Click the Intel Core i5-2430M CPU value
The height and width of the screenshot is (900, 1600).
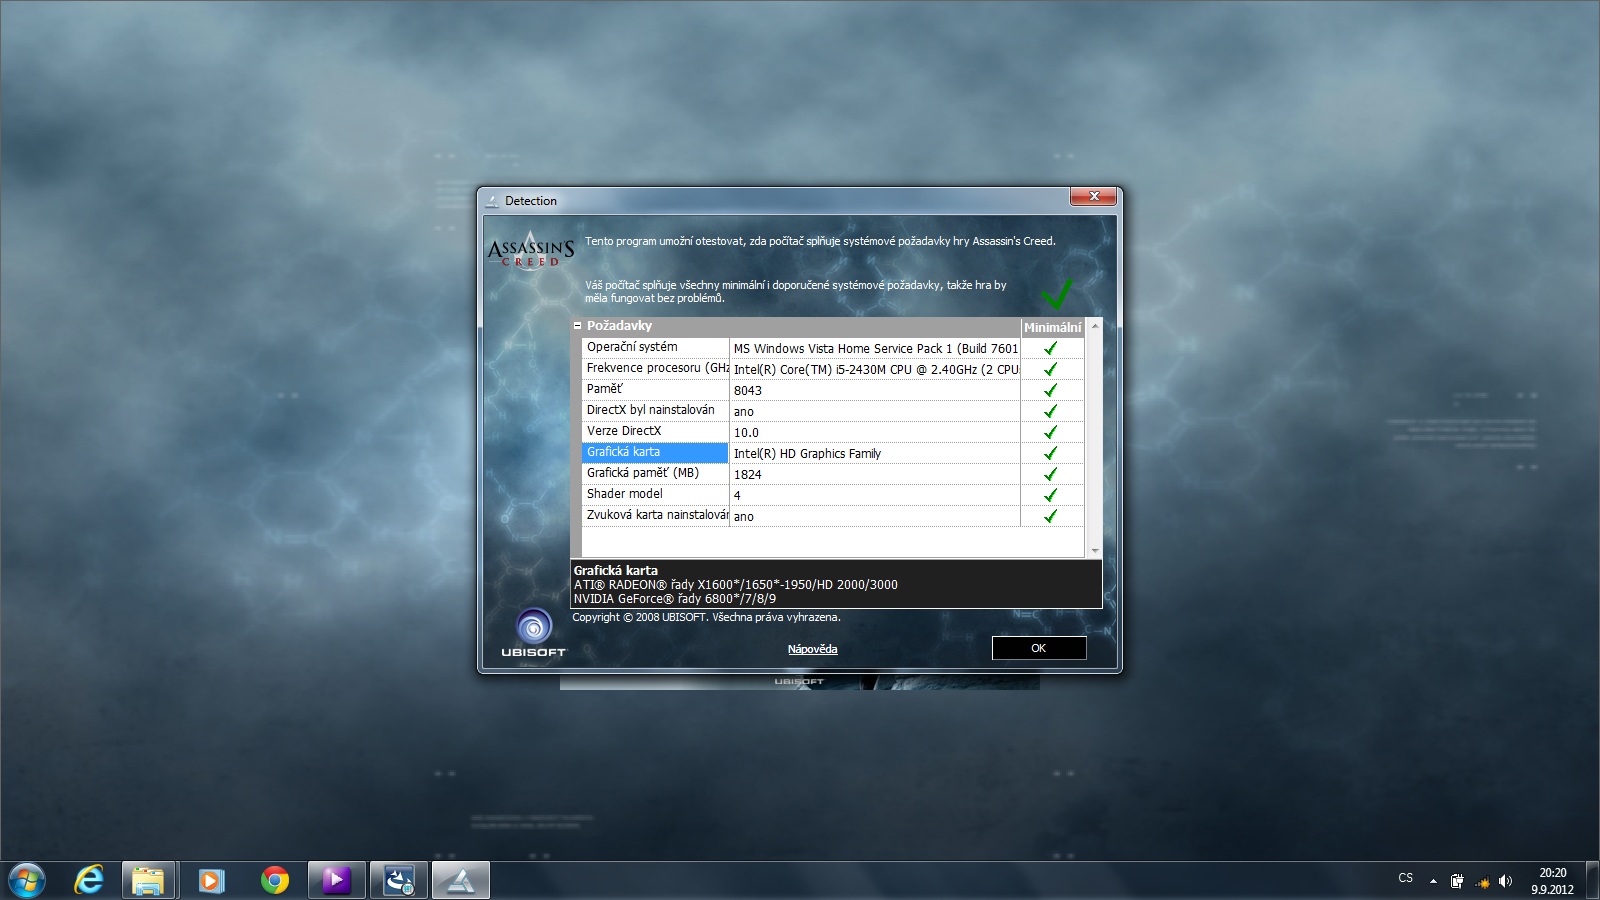pyautogui.click(x=875, y=369)
